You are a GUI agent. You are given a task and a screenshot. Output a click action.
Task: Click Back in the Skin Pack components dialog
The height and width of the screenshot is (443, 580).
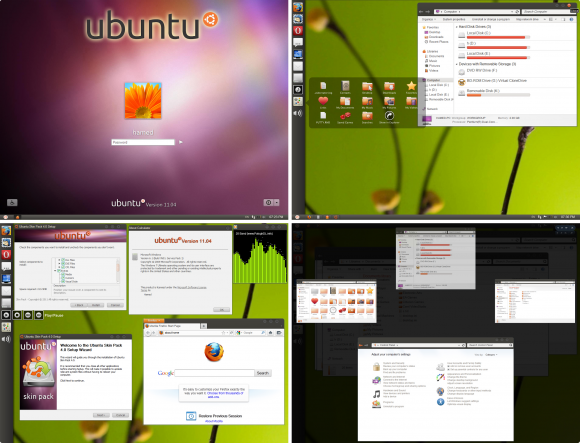tap(78, 305)
